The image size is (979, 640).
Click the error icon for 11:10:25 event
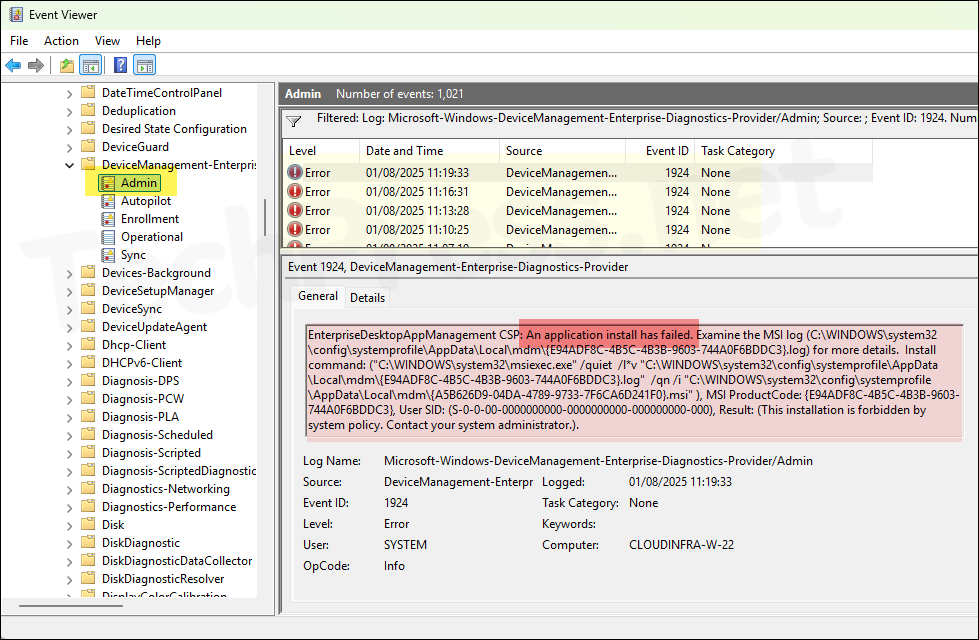(x=295, y=230)
